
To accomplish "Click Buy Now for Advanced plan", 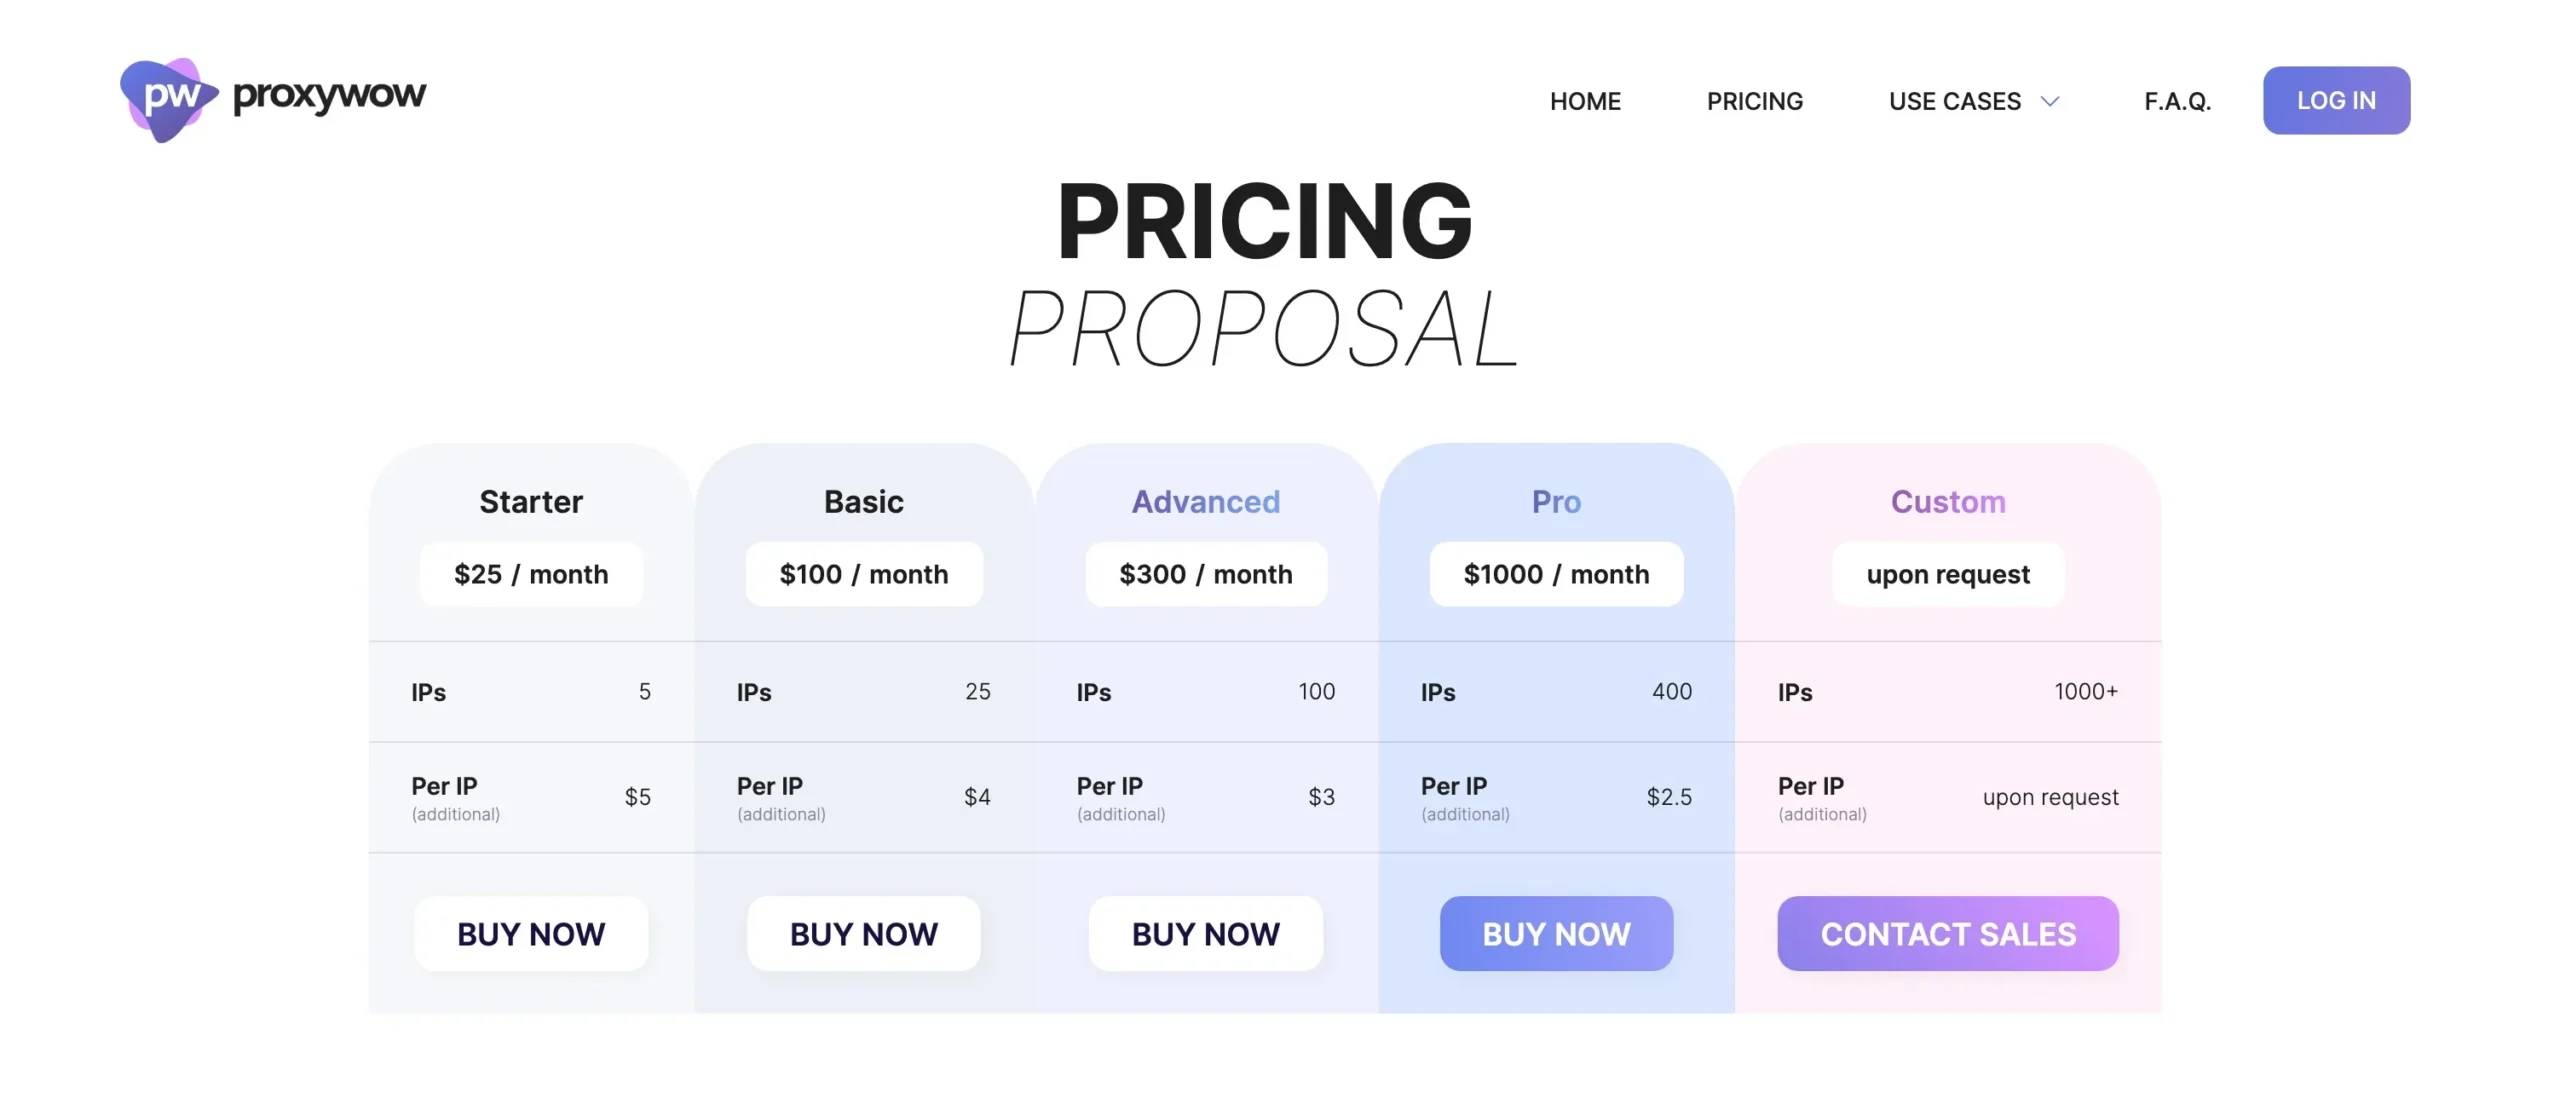I will tap(1205, 933).
